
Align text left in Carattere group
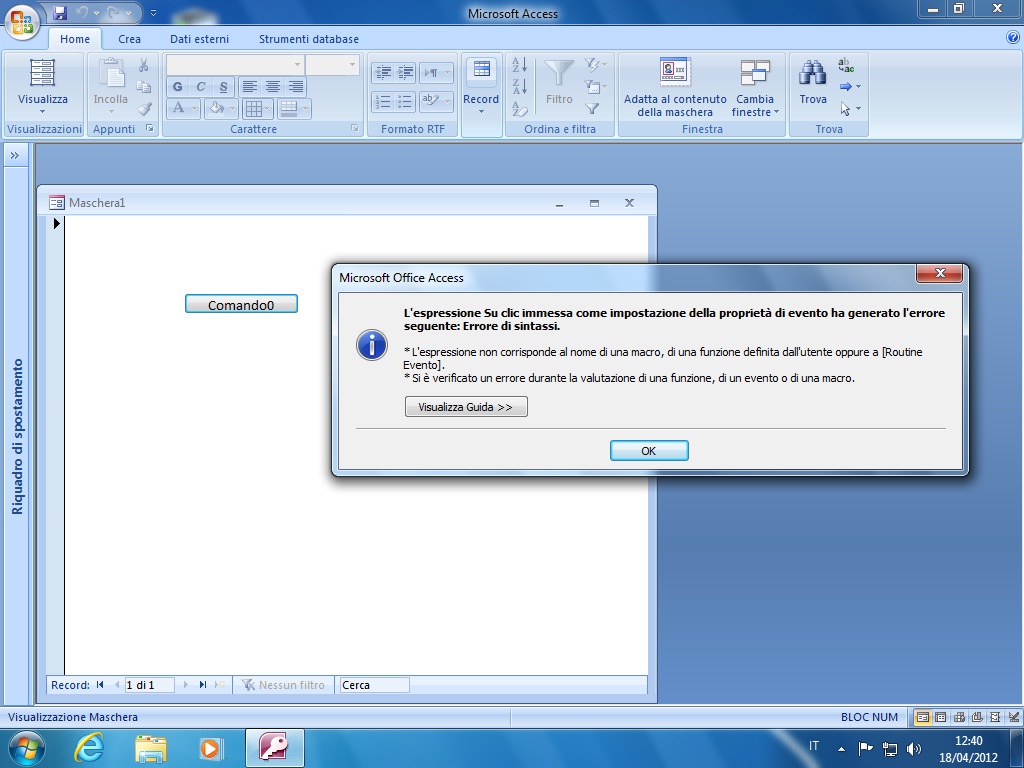point(249,86)
